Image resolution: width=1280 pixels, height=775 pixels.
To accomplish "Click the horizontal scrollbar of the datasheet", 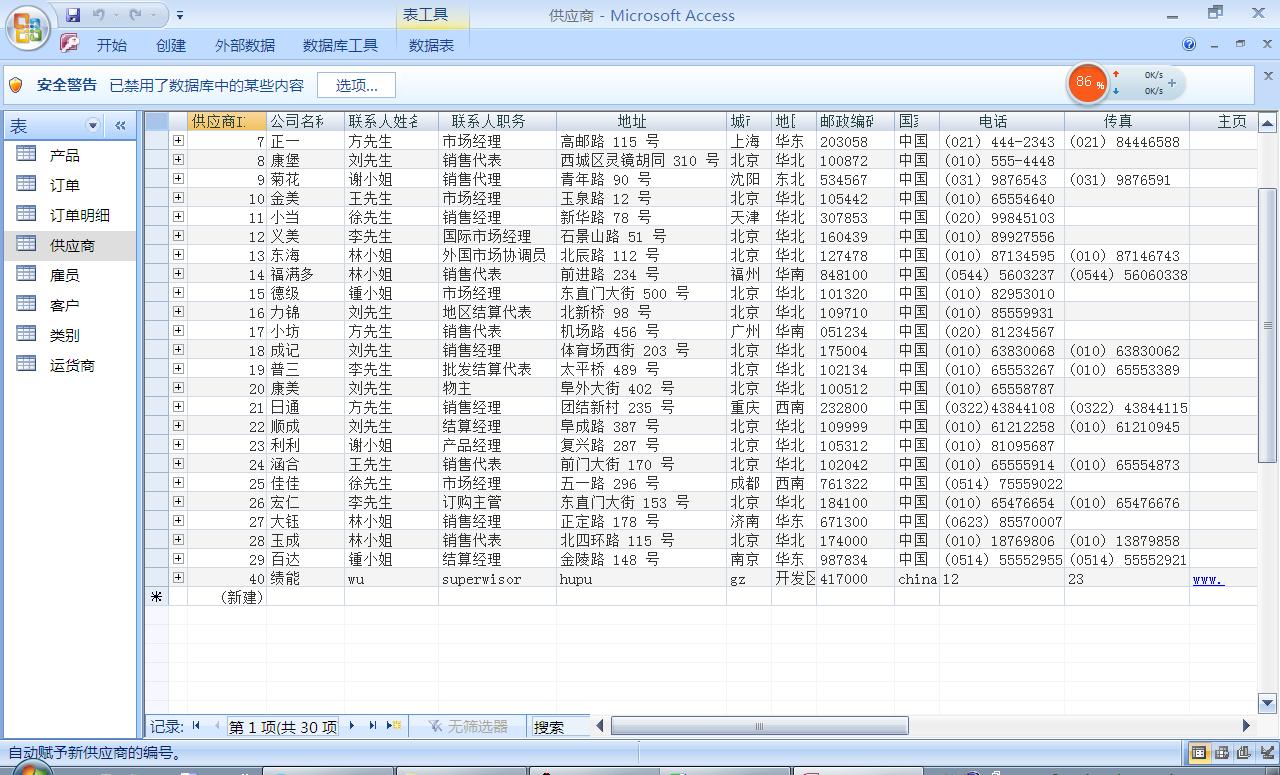I will pyautogui.click(x=758, y=726).
